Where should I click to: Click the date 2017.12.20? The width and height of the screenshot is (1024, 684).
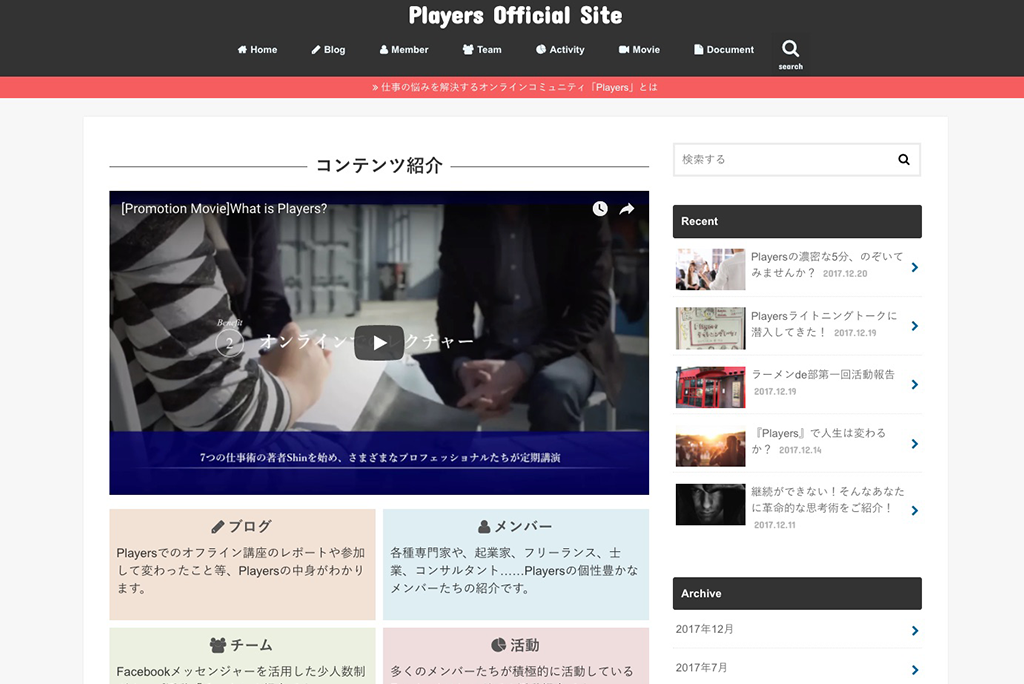click(x=845, y=274)
